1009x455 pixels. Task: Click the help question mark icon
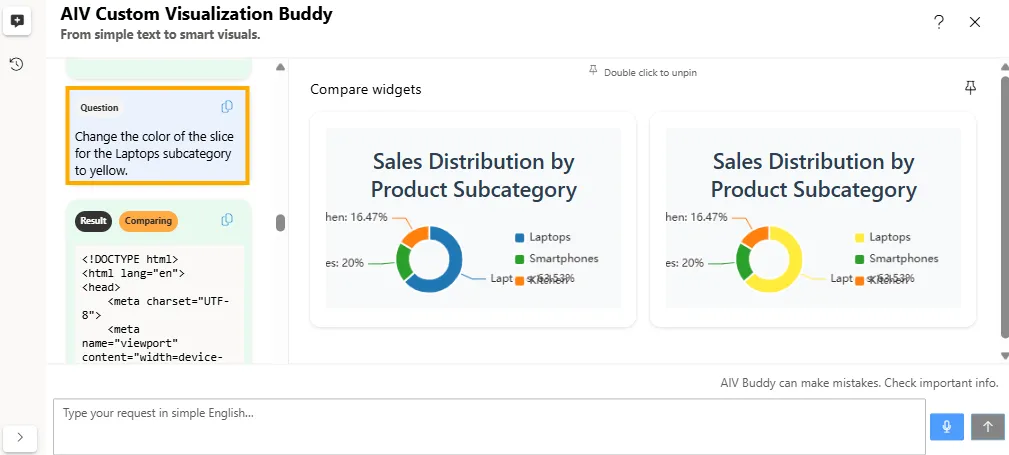(938, 22)
